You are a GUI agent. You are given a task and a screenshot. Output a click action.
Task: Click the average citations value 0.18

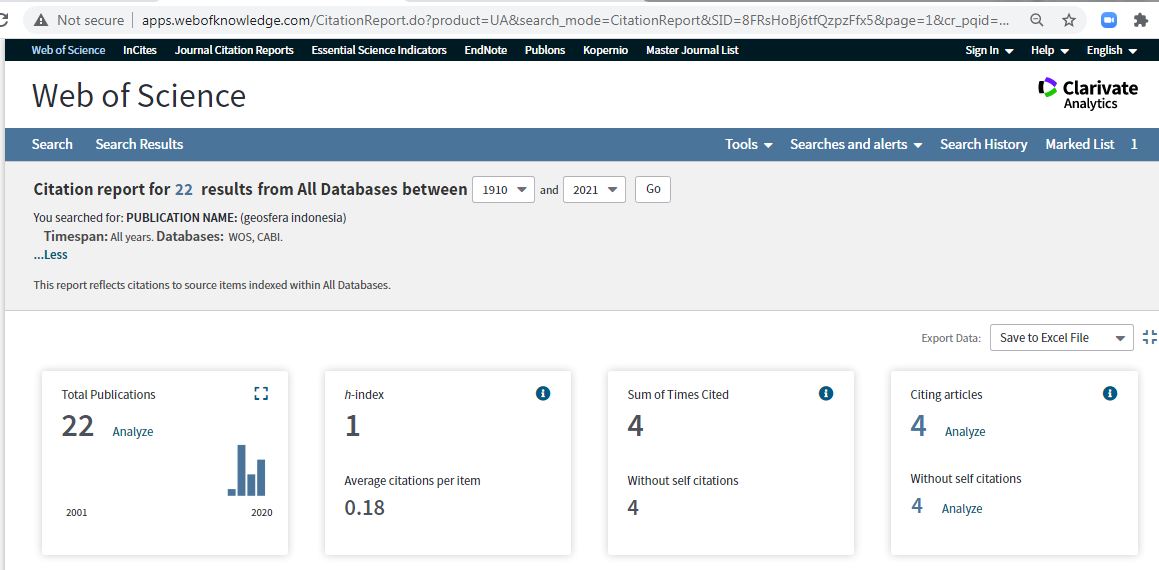[x=364, y=507]
